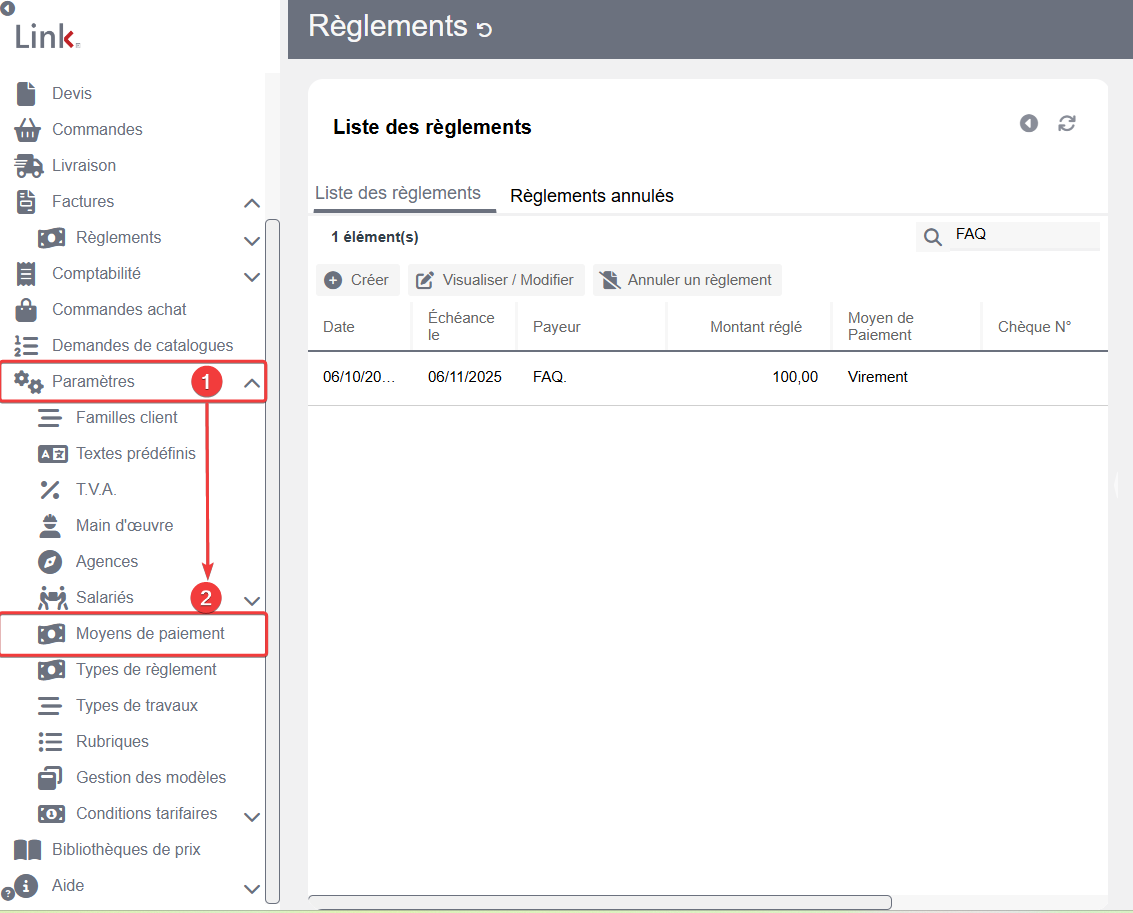The height and width of the screenshot is (913, 1133).
Task: Select the Textes prédéfinis language icon
Action: point(52,454)
